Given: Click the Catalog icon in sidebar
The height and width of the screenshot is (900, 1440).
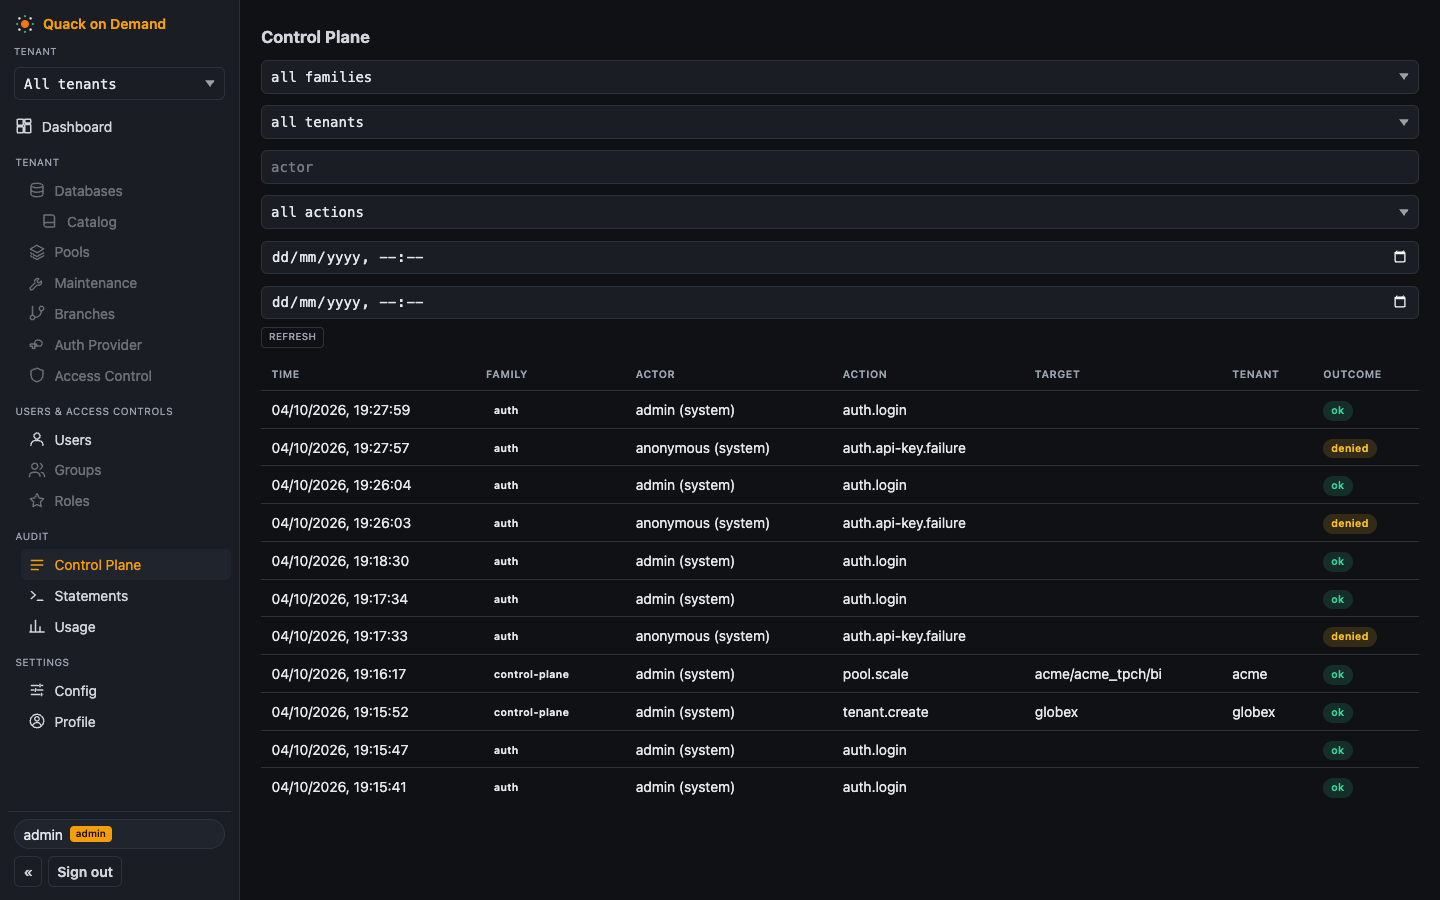Looking at the screenshot, I should pos(49,221).
